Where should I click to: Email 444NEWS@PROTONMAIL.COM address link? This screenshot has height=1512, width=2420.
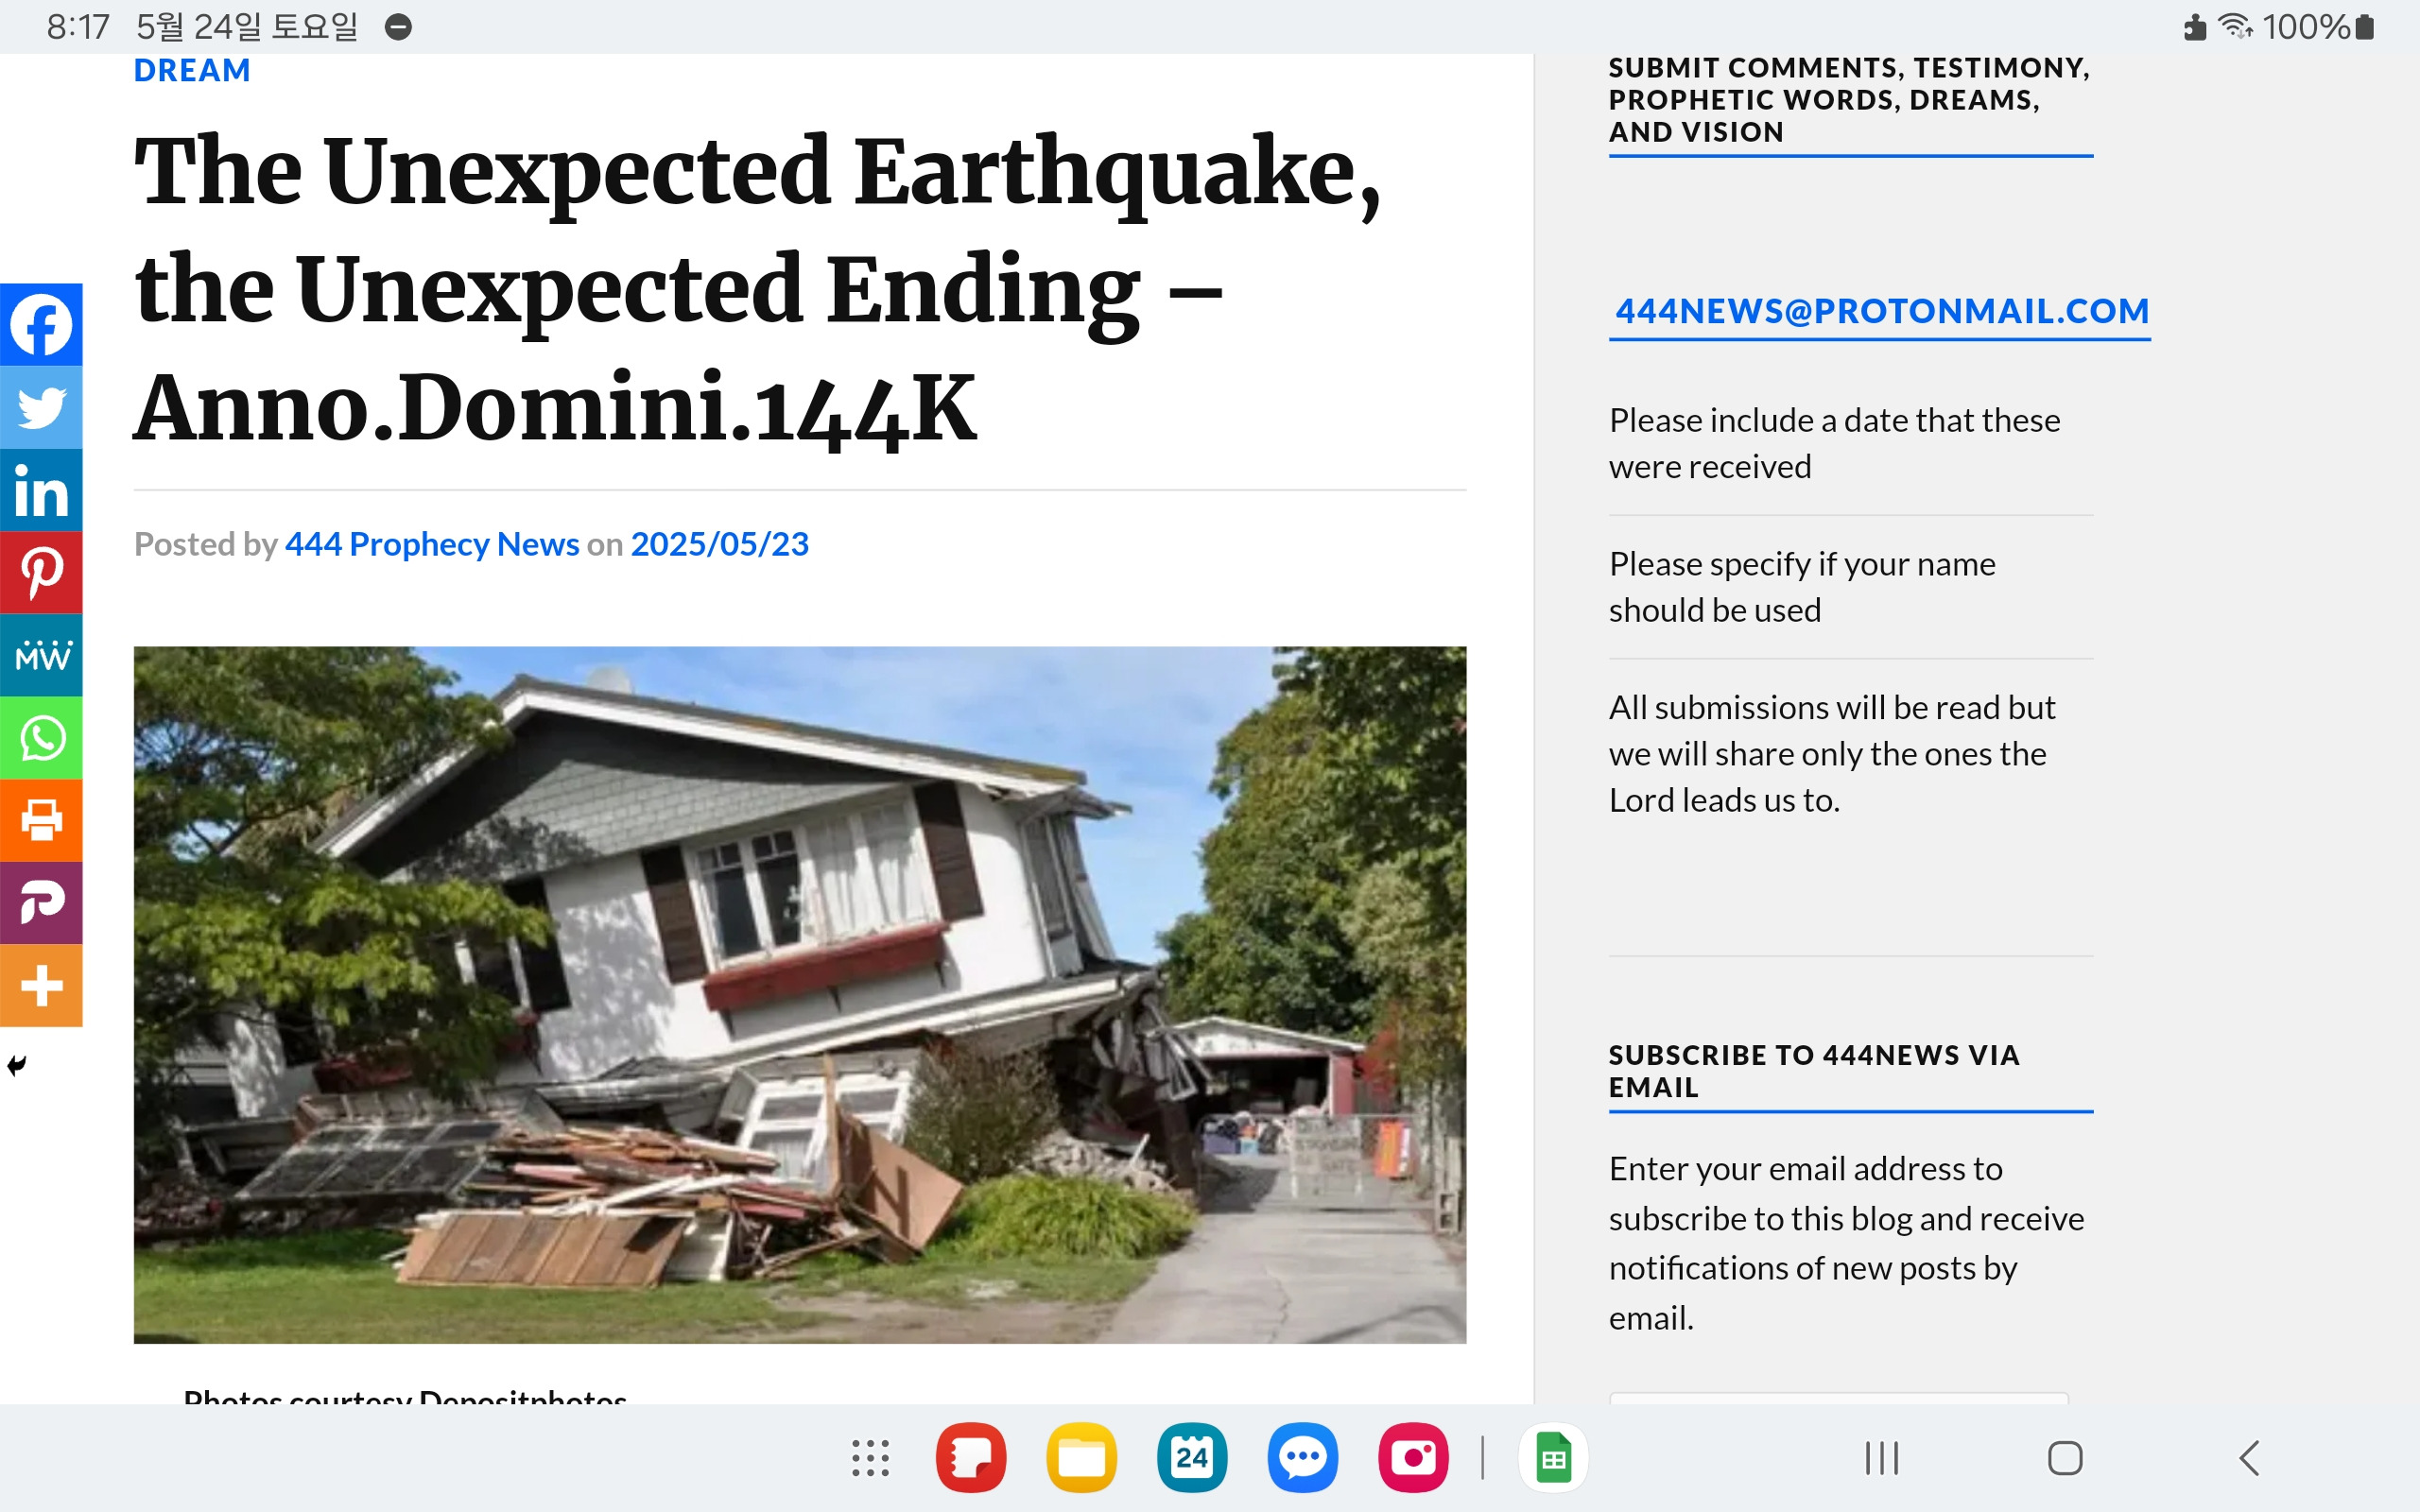1882,311
